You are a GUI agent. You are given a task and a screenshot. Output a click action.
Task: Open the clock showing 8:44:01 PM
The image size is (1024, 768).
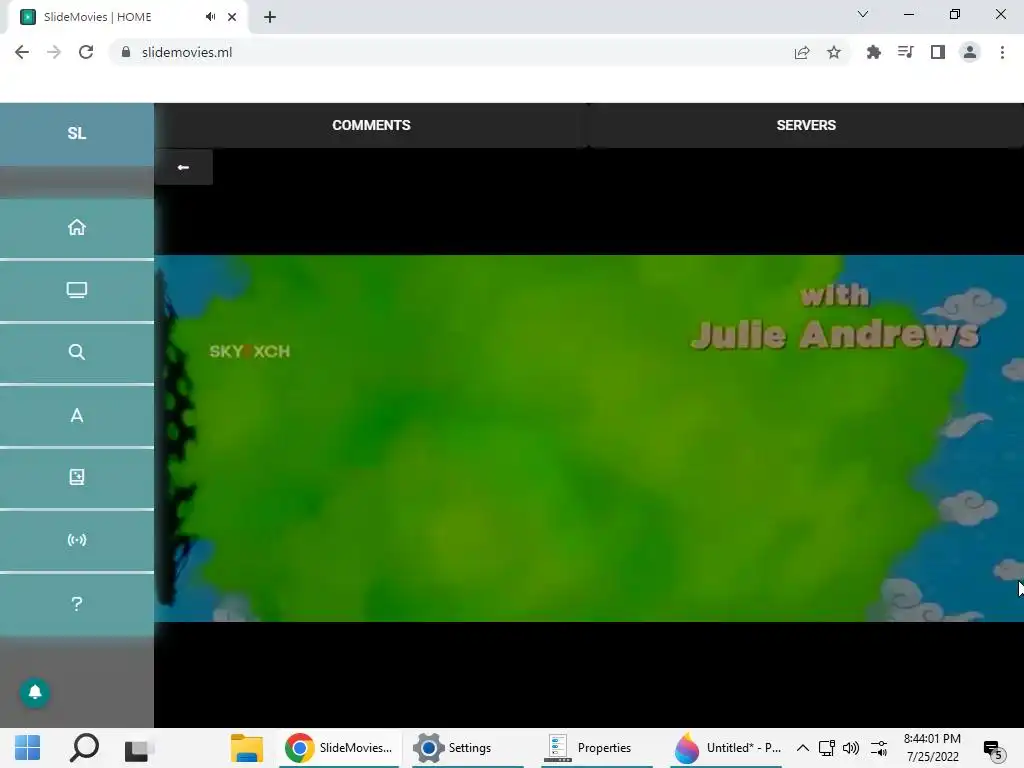(x=932, y=748)
